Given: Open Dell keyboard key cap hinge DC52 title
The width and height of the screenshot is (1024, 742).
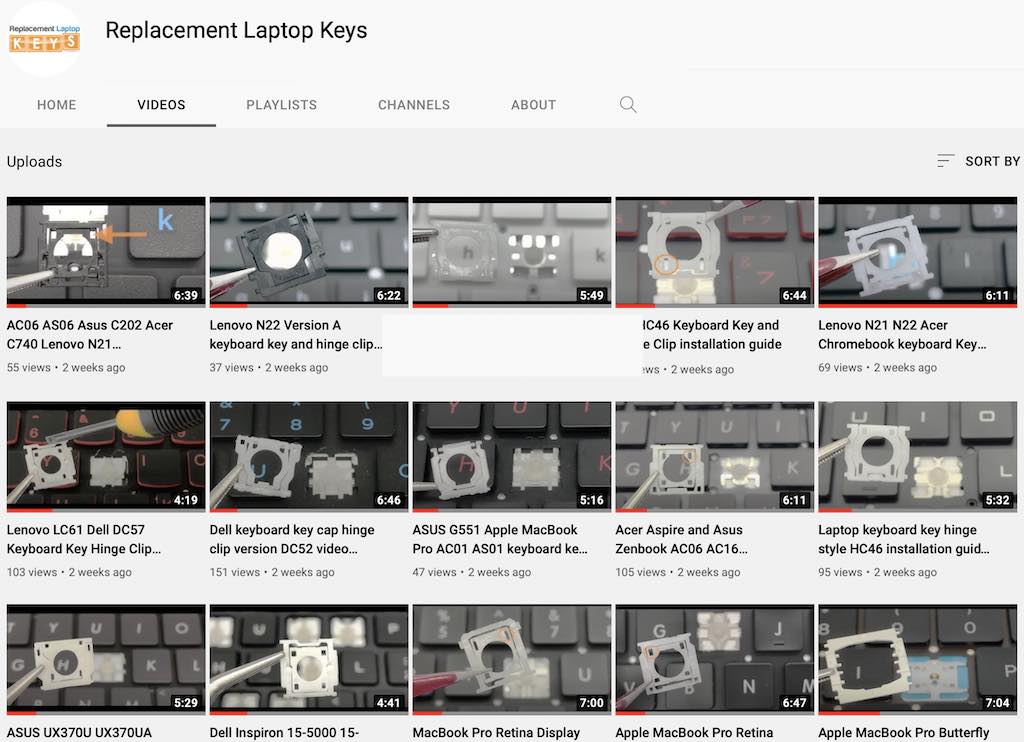Looking at the screenshot, I should tap(292, 539).
